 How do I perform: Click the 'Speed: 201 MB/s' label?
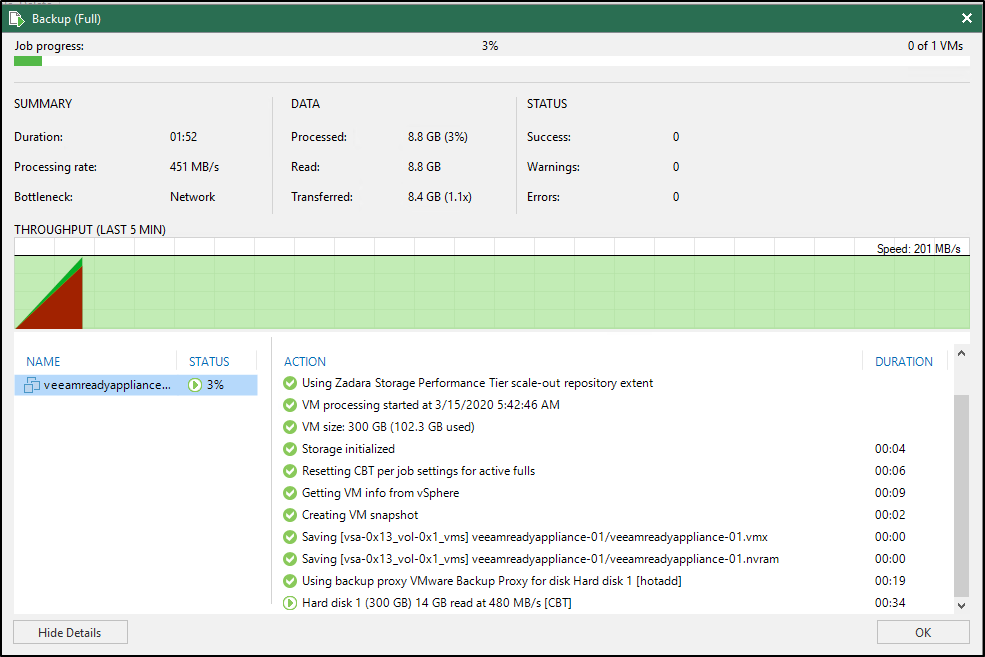pos(918,249)
